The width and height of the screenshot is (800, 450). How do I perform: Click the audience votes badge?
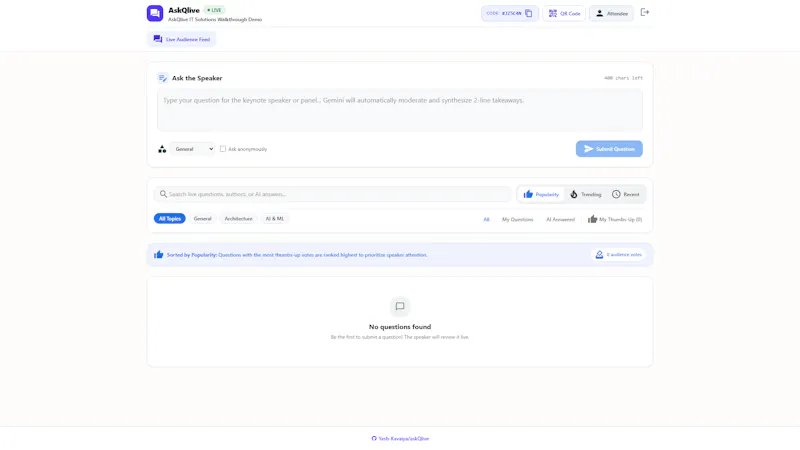(618, 255)
